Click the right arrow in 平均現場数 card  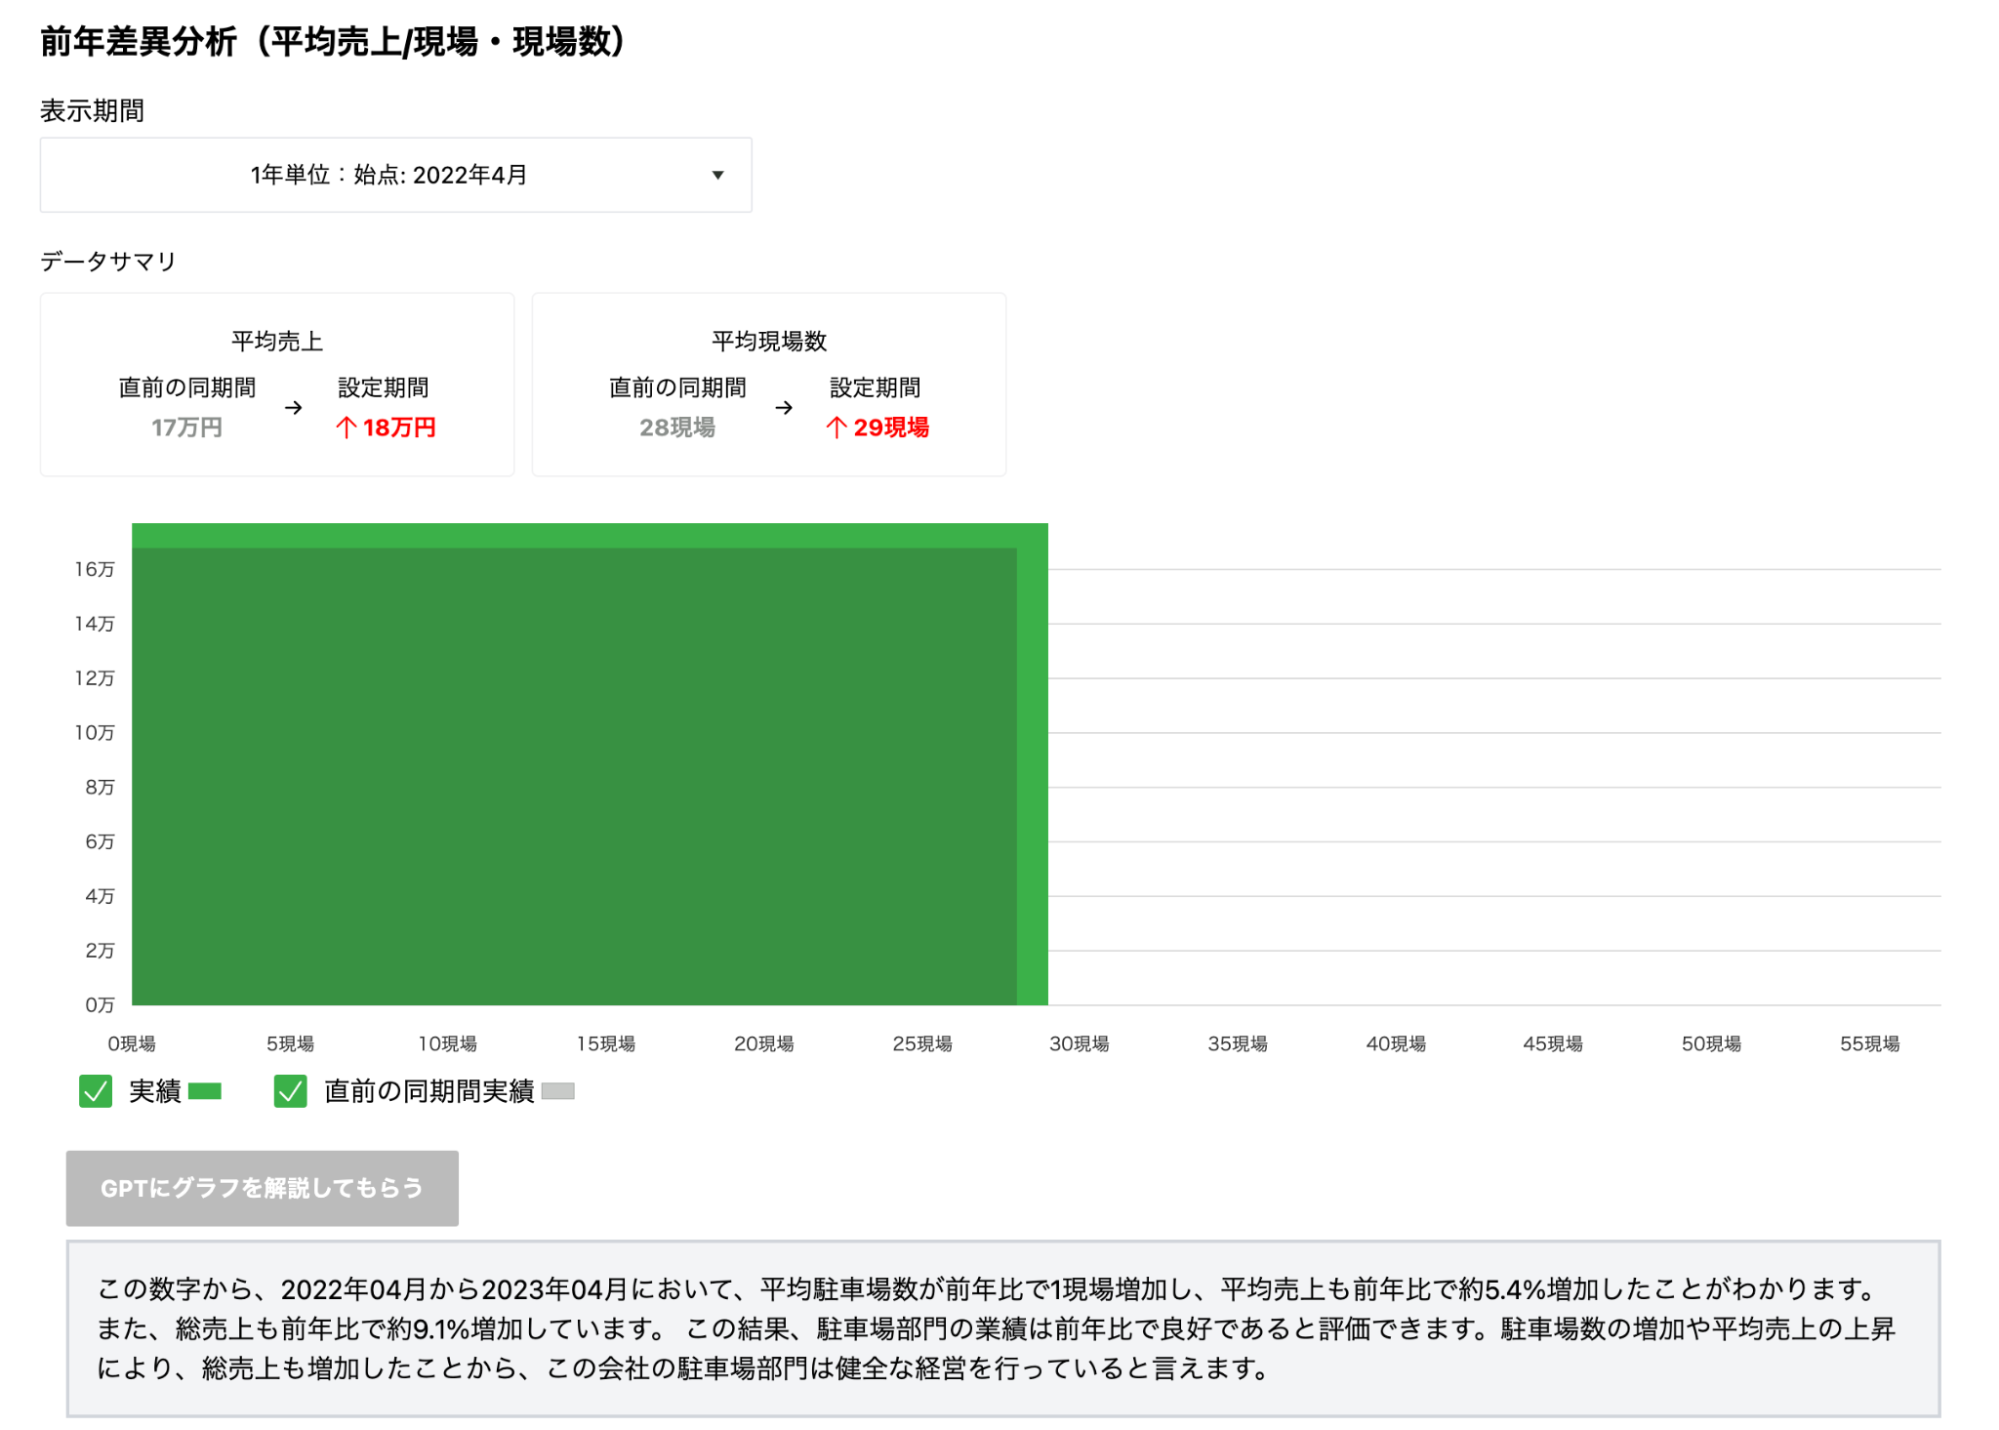[784, 408]
